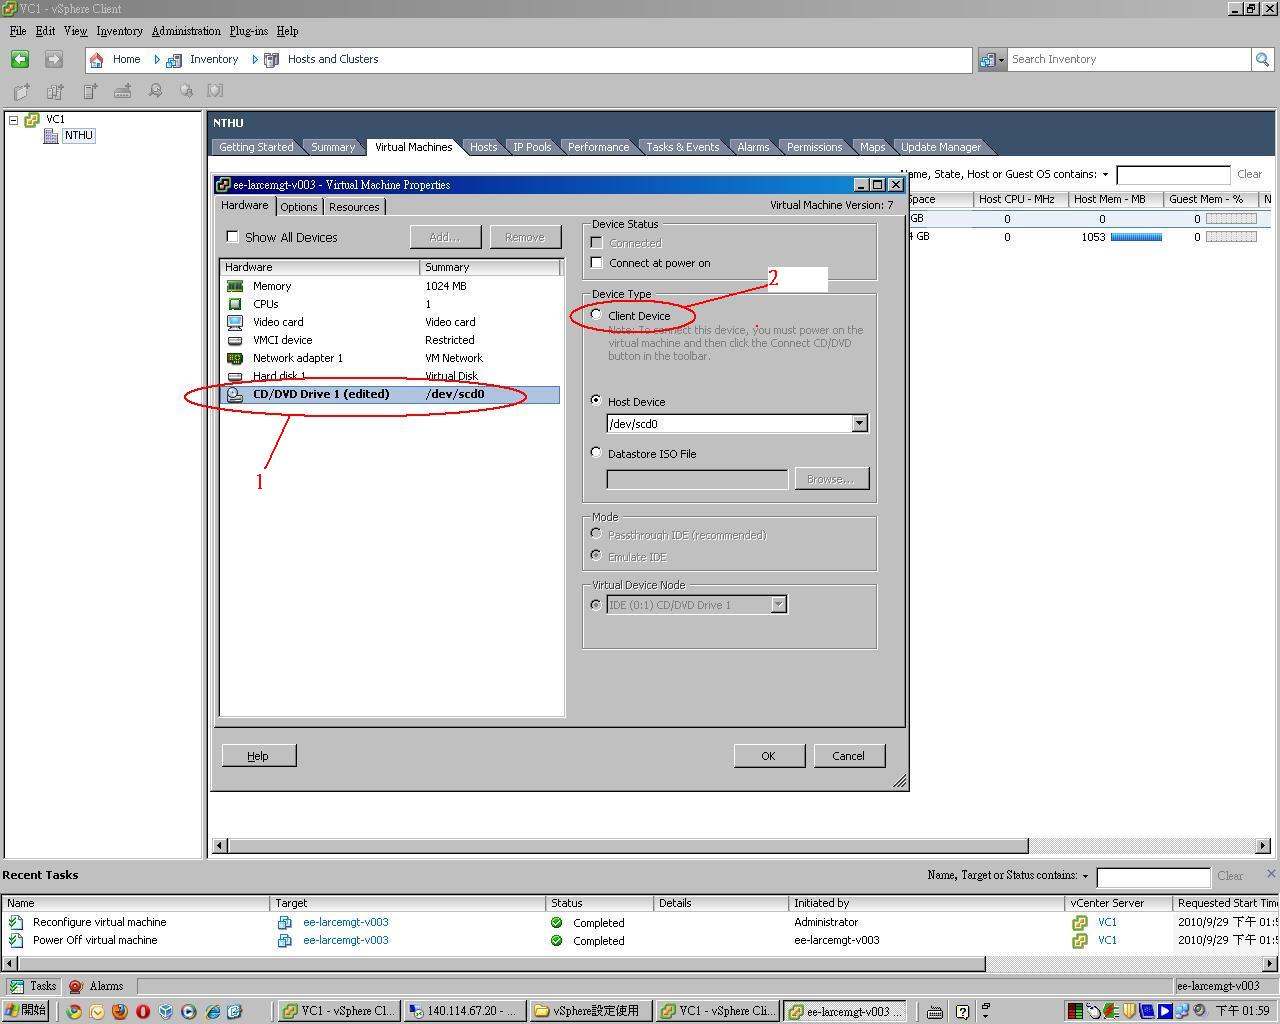Viewport: 1280px width, 1024px height.
Task: Switch to the Options tab
Action: click(298, 207)
